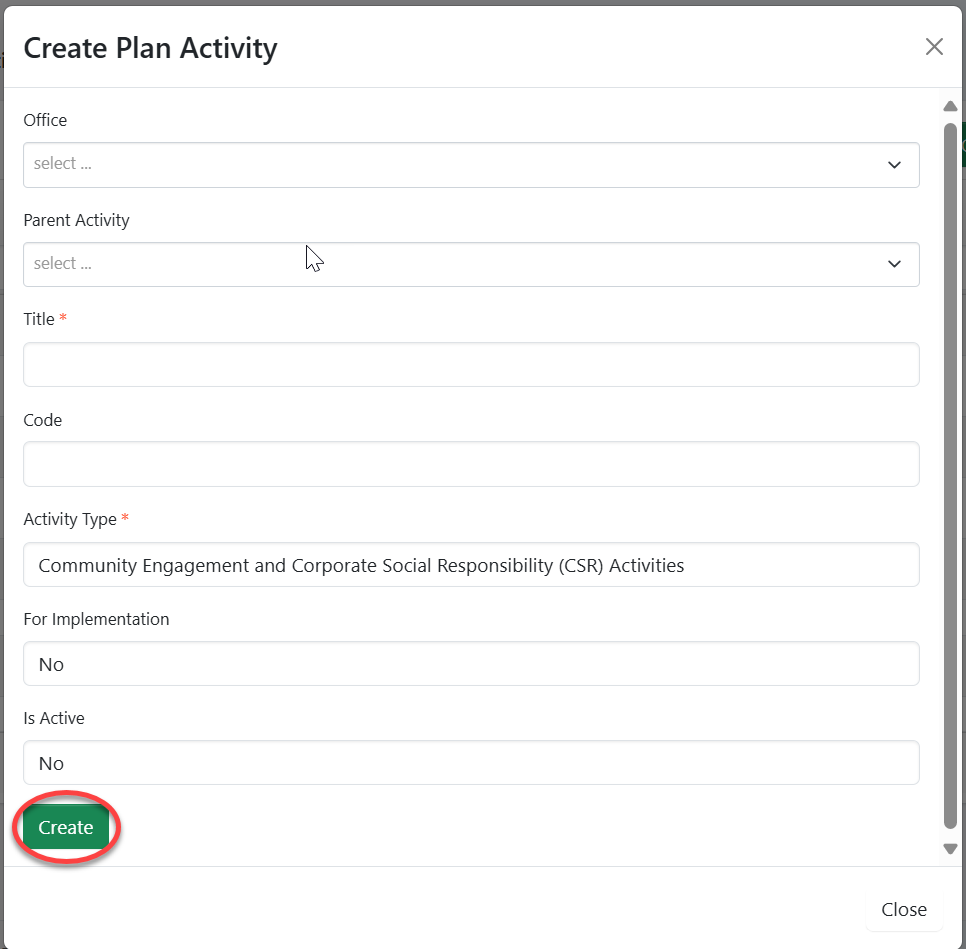
Task: Close the dialog with the X icon
Action: pos(934,47)
